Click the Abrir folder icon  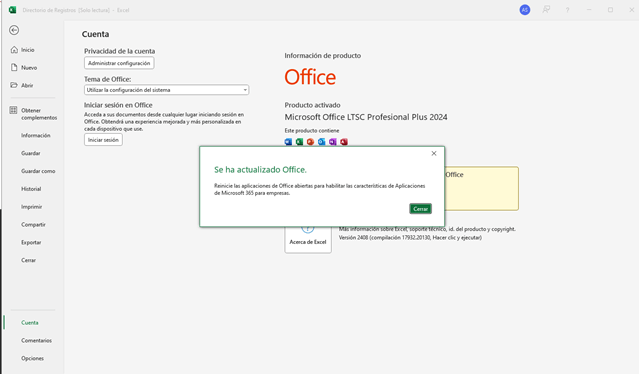(x=14, y=85)
